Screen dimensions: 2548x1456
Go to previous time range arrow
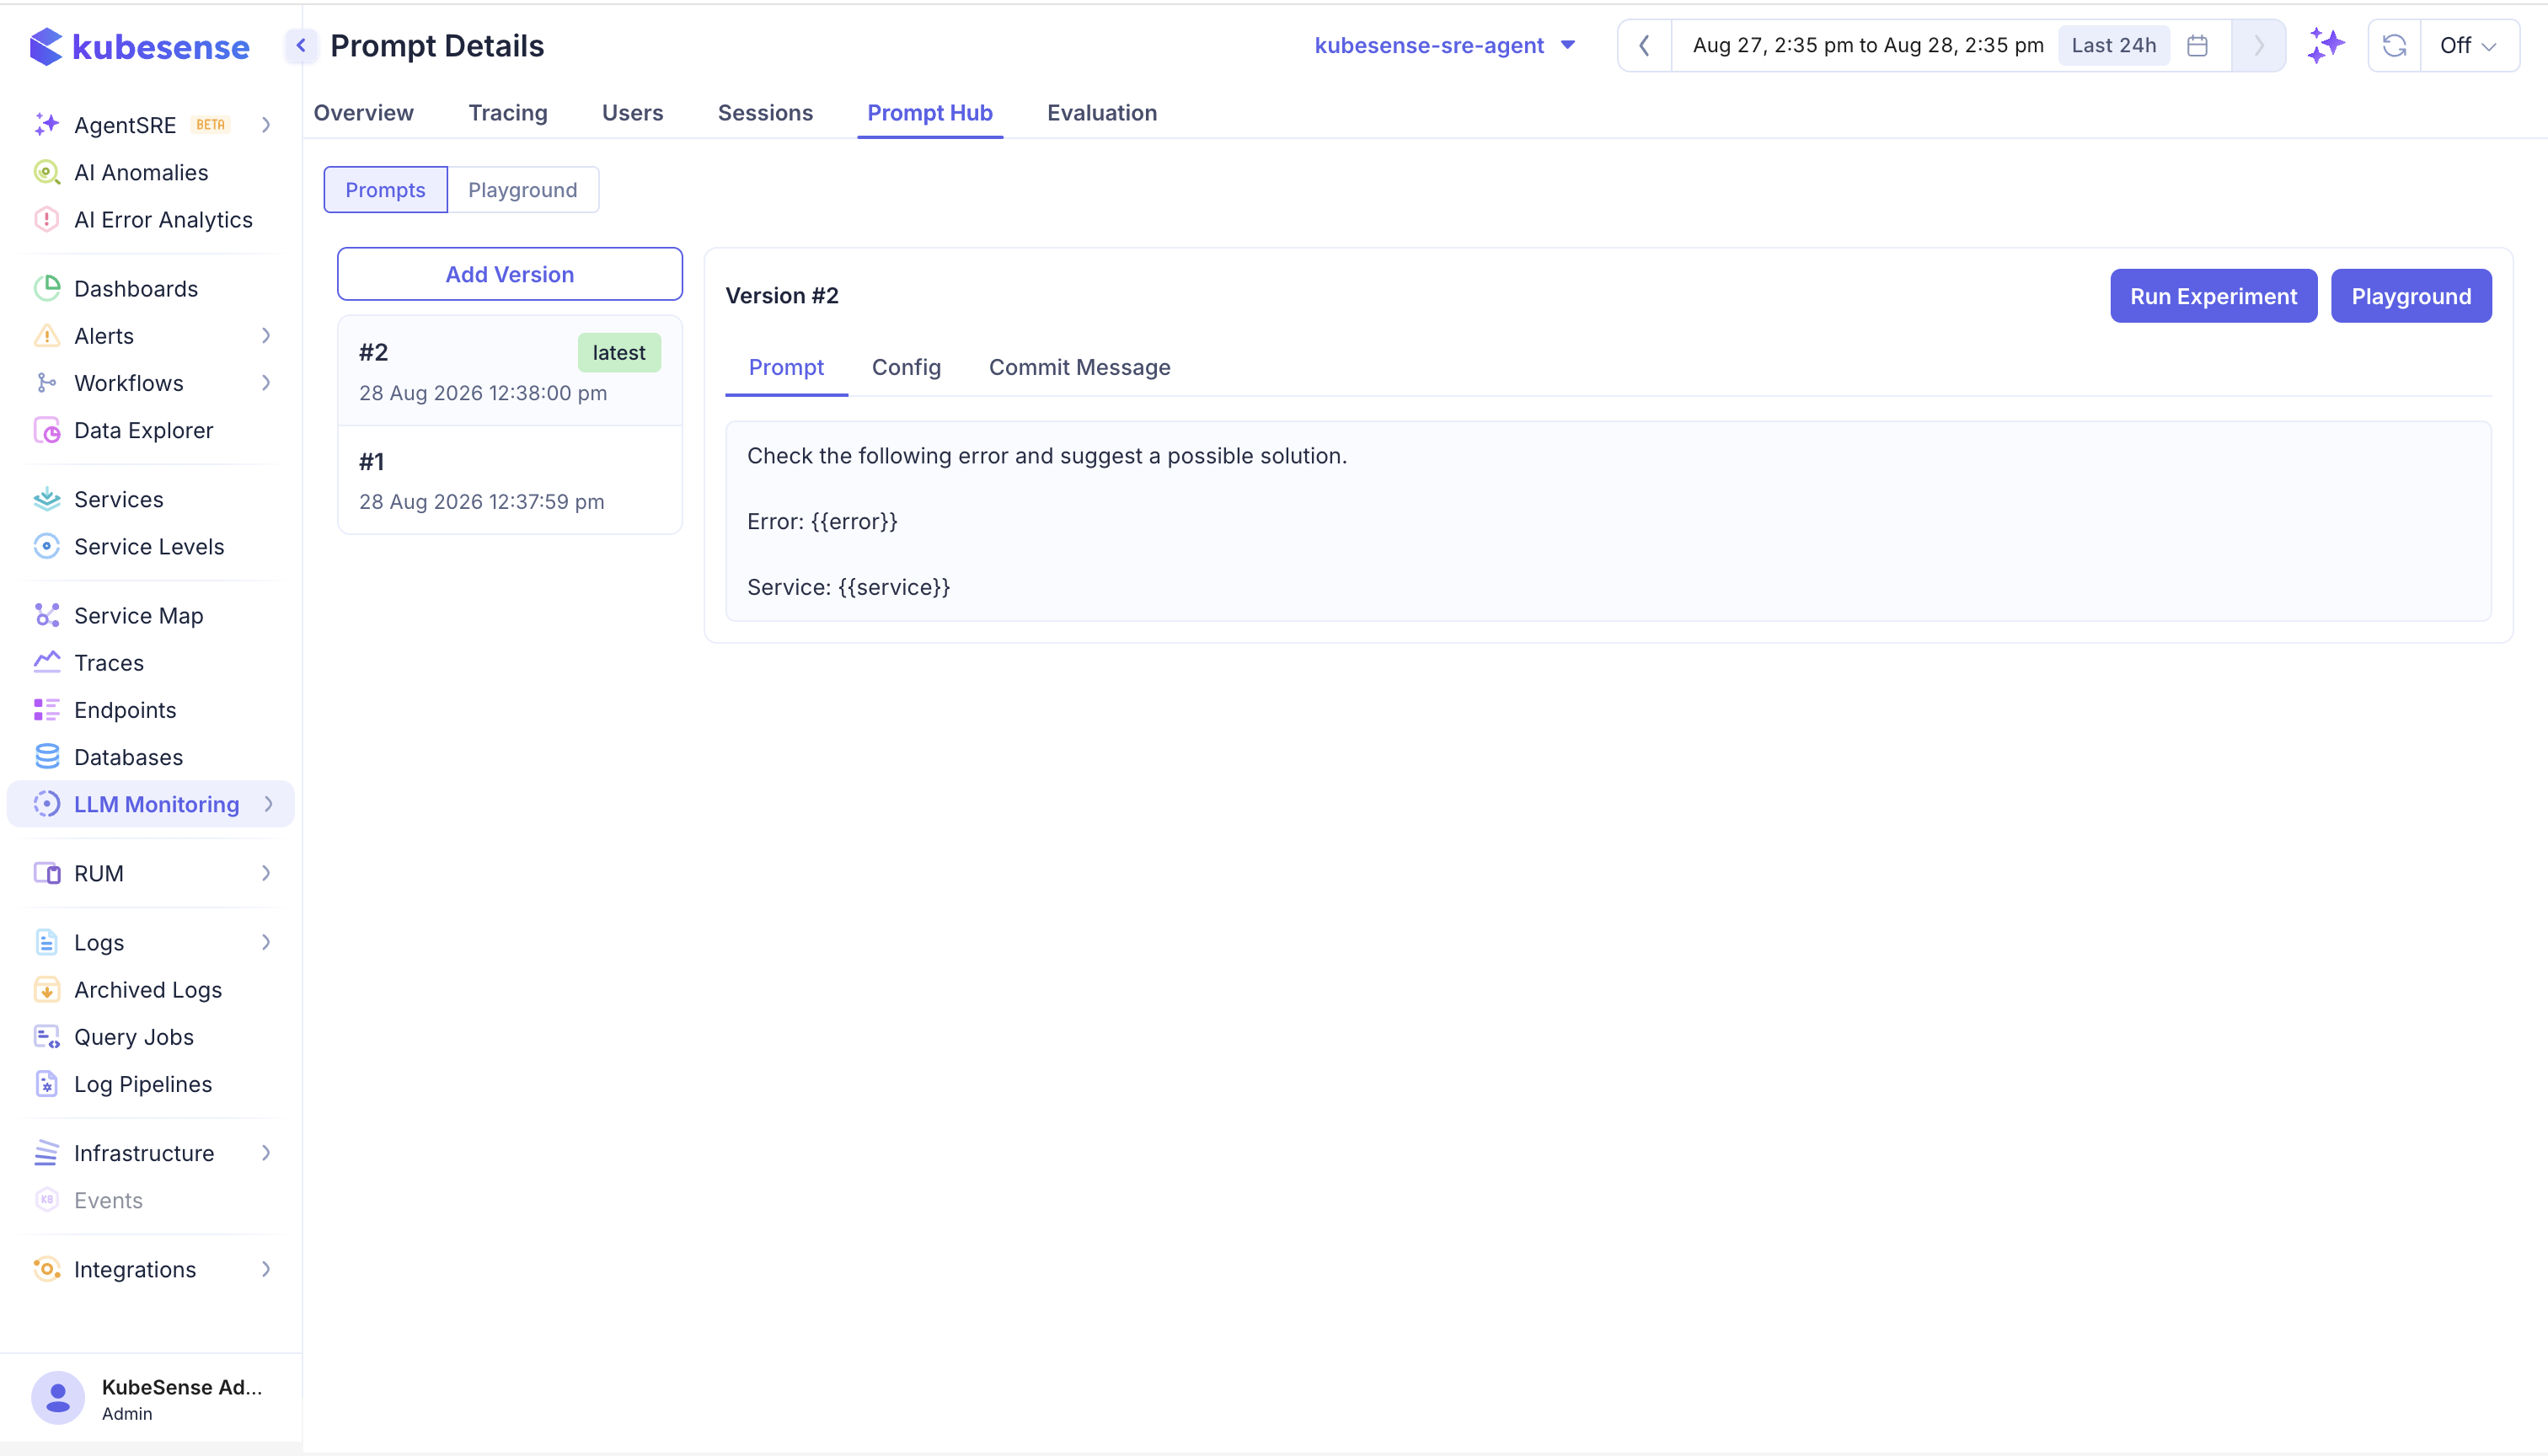1644,46
